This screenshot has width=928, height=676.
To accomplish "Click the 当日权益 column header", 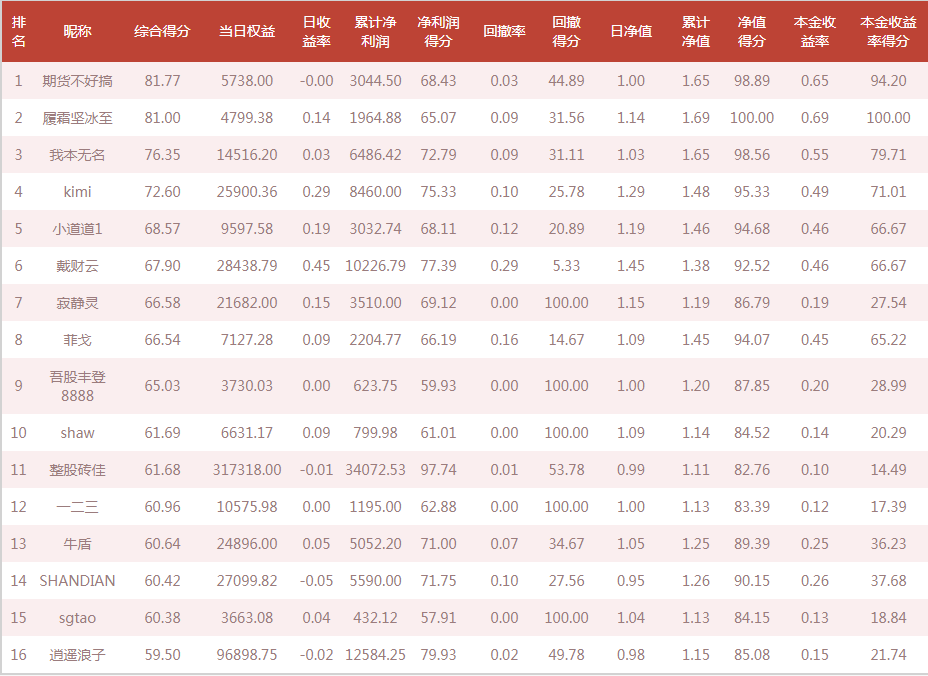I will 247,31.
